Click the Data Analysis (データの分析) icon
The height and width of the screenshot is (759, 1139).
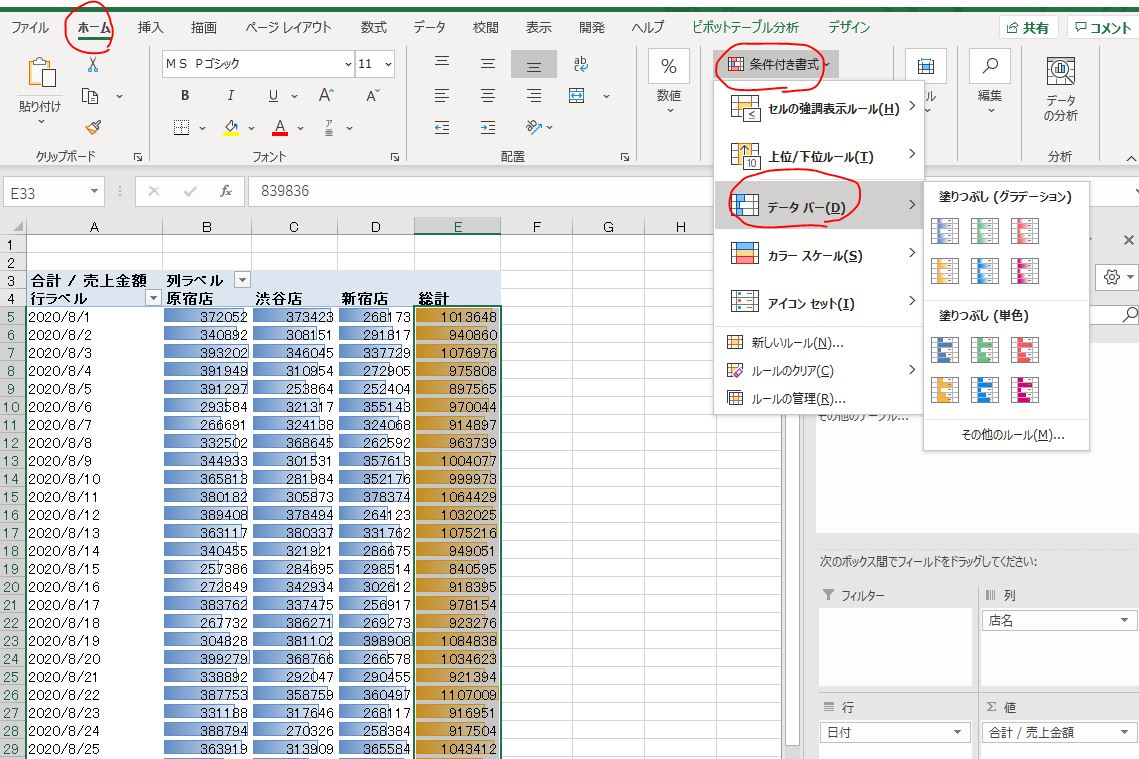[x=1060, y=70]
